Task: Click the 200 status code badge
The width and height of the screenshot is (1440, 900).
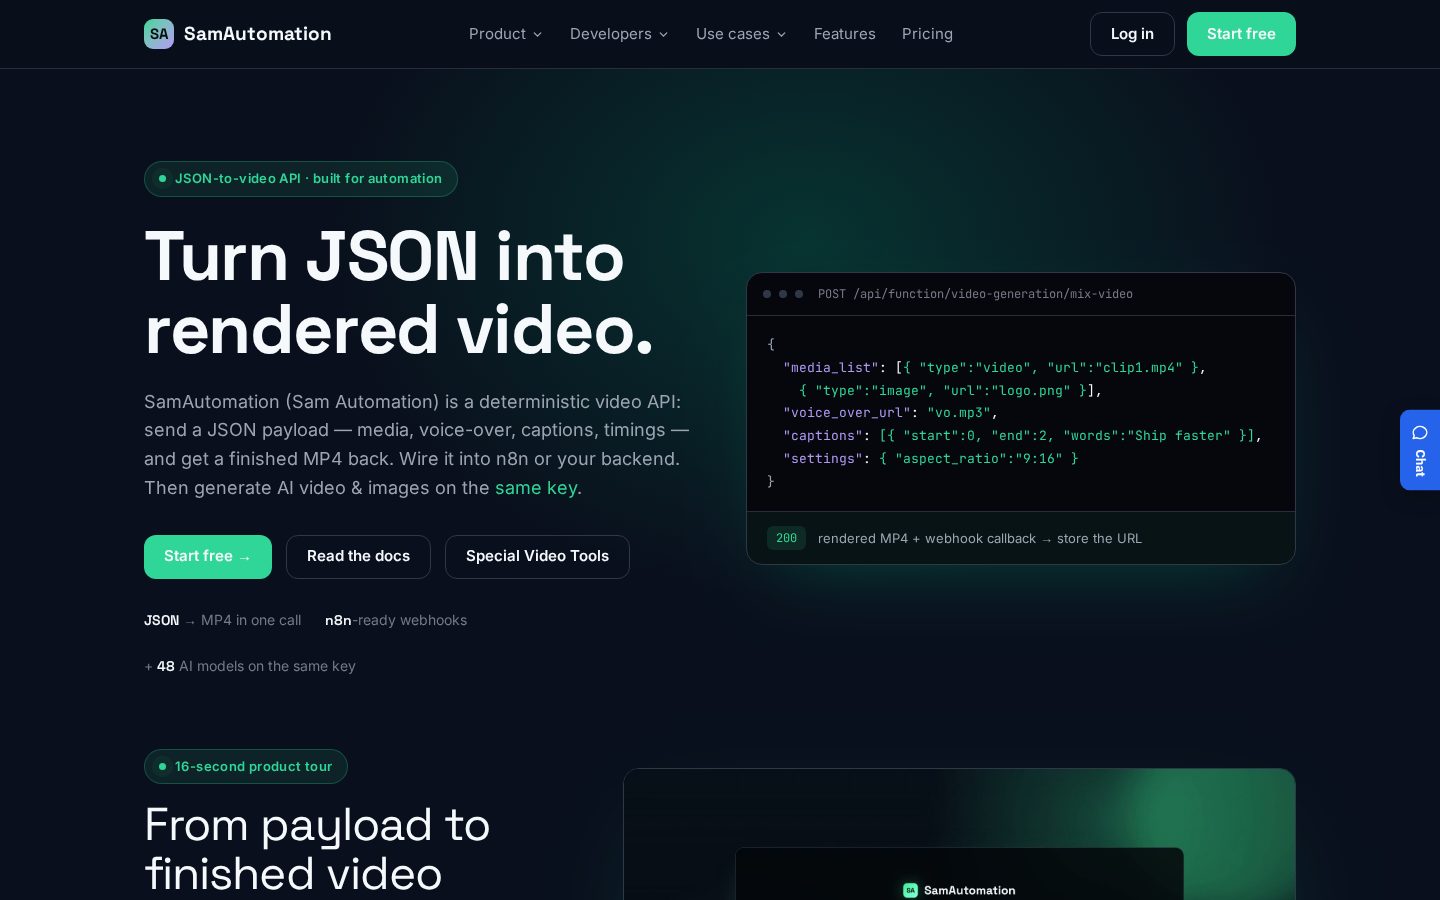Action: coord(786,538)
